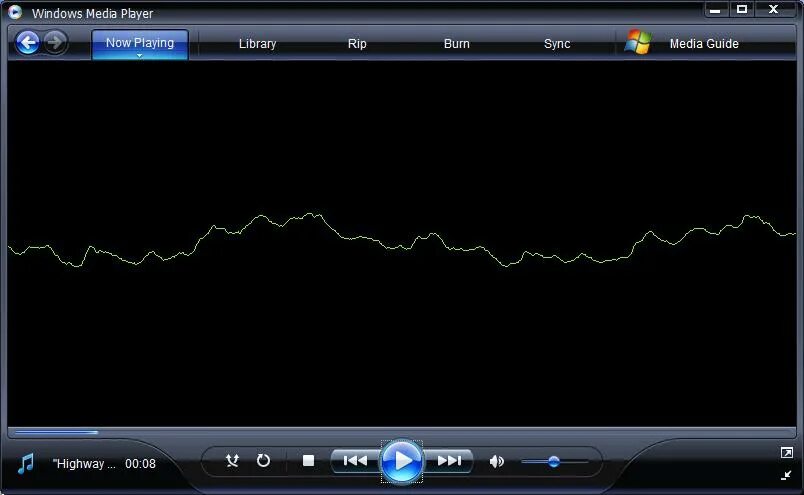Switch to full screen view icon
Viewport: 804px width, 495px height.
787,452
